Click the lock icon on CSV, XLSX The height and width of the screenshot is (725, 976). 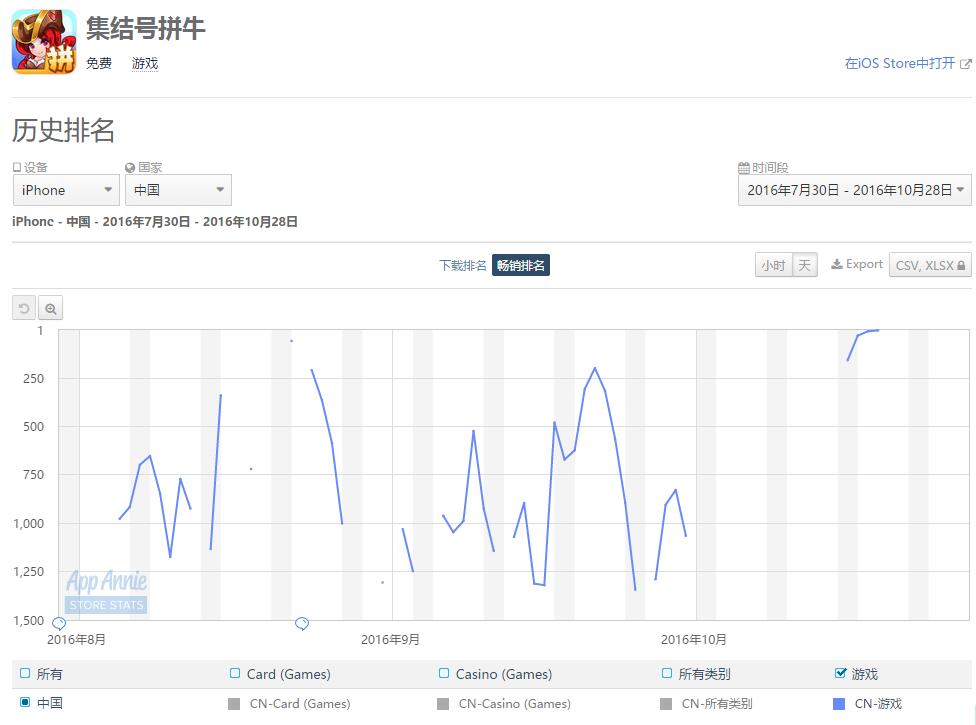[x=961, y=266]
